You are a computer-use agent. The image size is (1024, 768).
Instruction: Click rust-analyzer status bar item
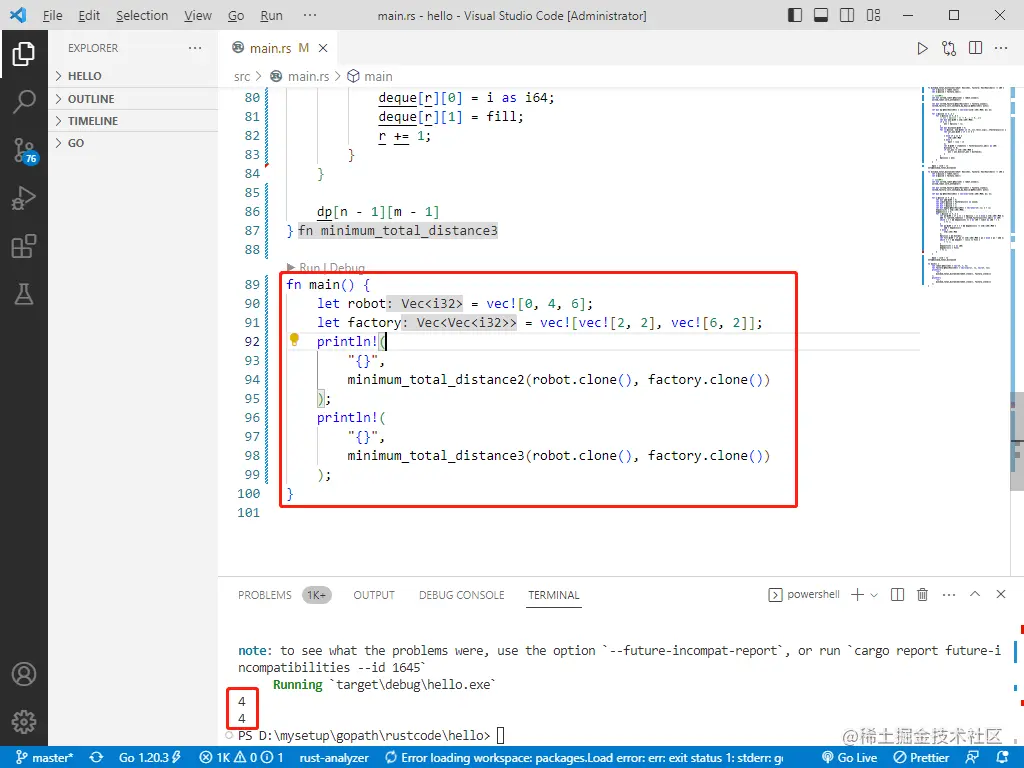[334, 758]
